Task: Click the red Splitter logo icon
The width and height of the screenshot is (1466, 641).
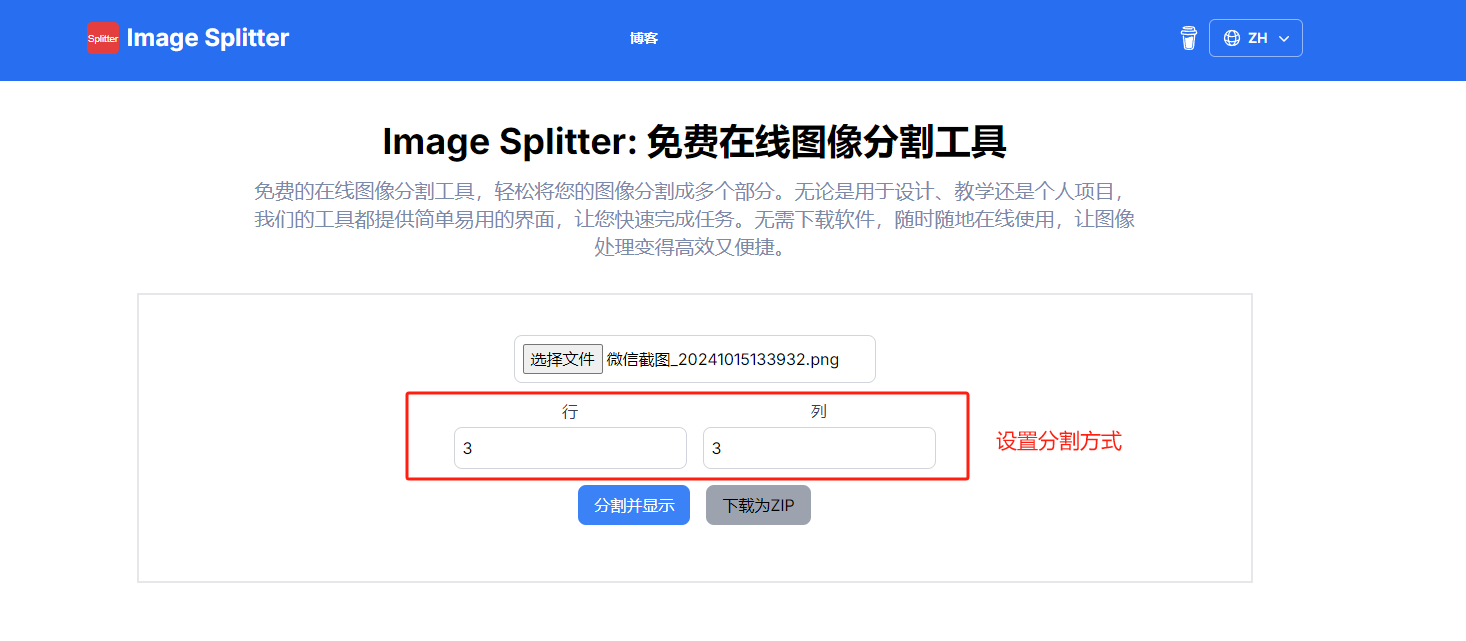Action: coord(103,38)
